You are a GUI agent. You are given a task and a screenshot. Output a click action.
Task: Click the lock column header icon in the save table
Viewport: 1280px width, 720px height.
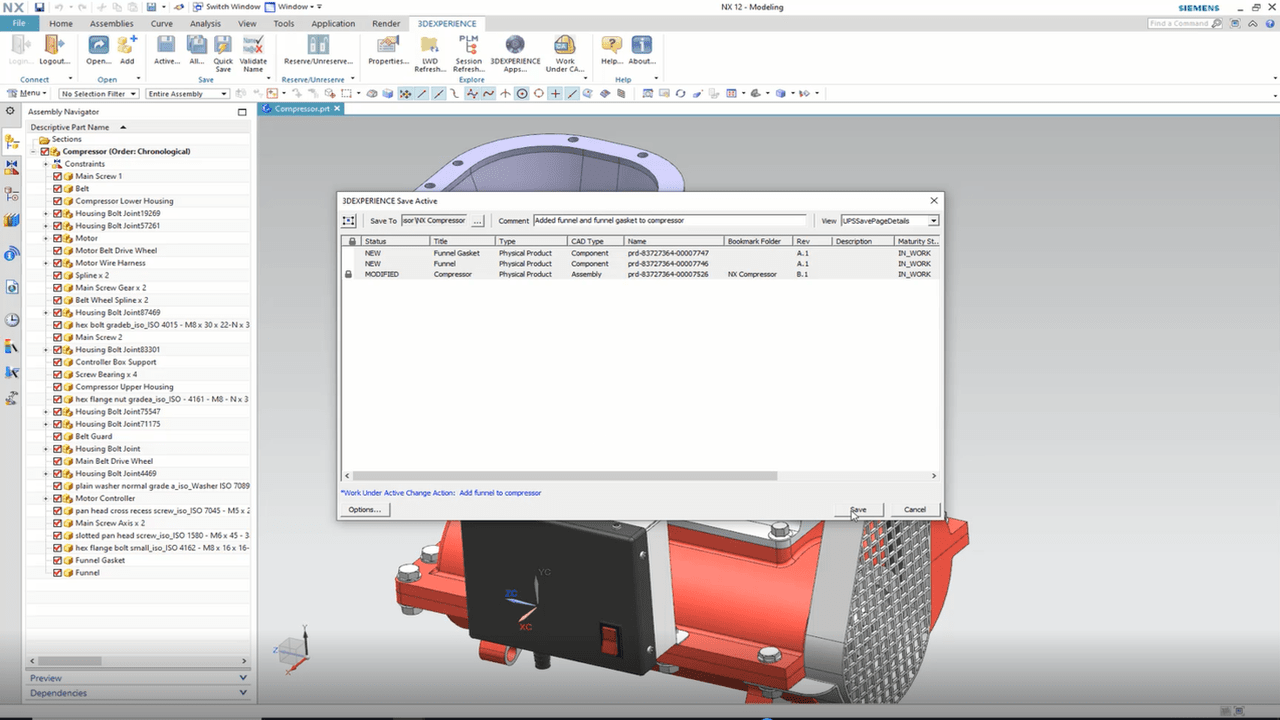click(351, 241)
